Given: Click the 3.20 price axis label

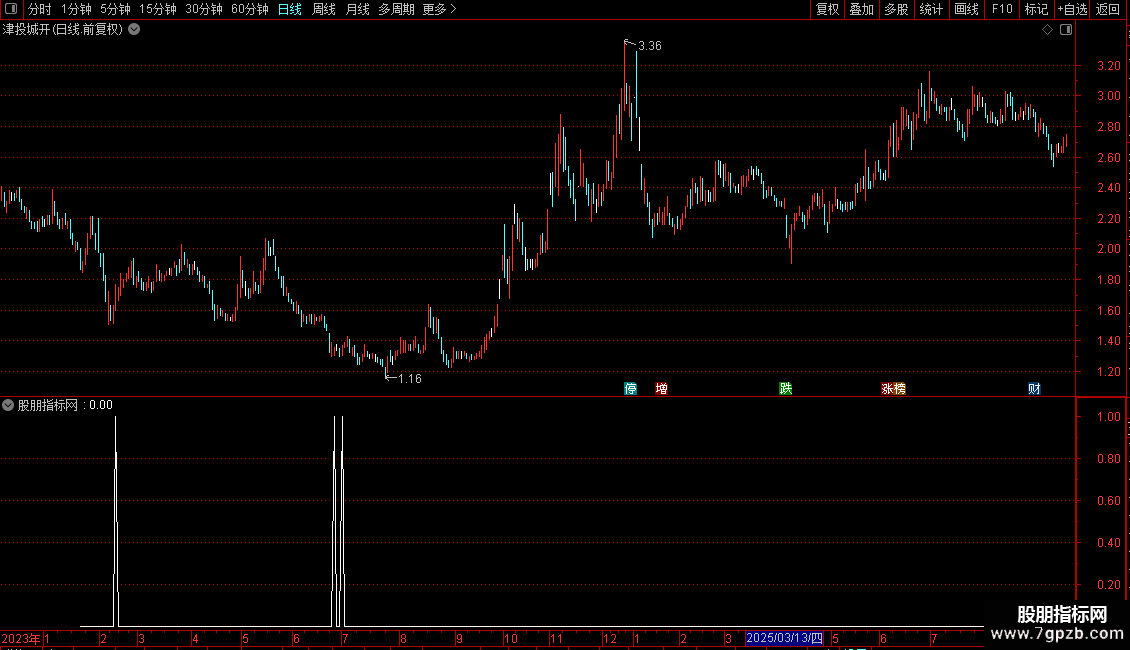Looking at the screenshot, I should tap(1108, 66).
